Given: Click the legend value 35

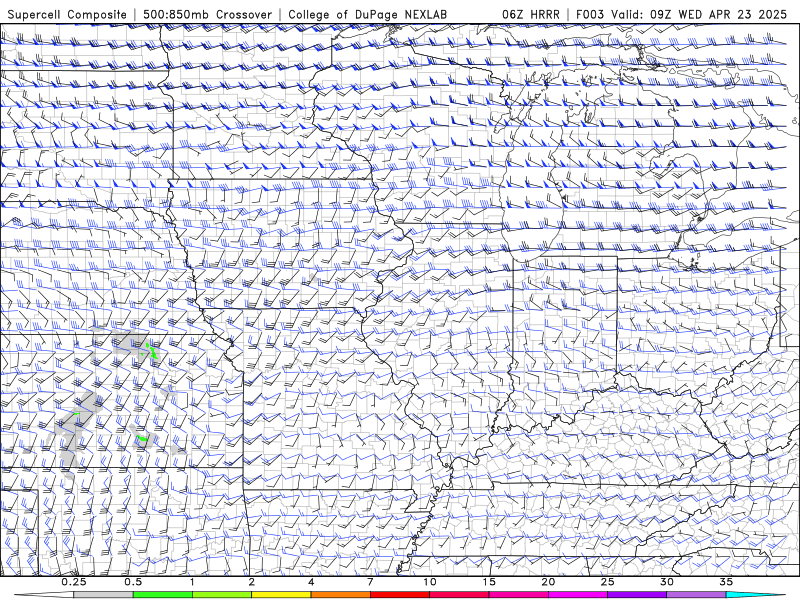Looking at the screenshot, I should pyautogui.click(x=726, y=582).
